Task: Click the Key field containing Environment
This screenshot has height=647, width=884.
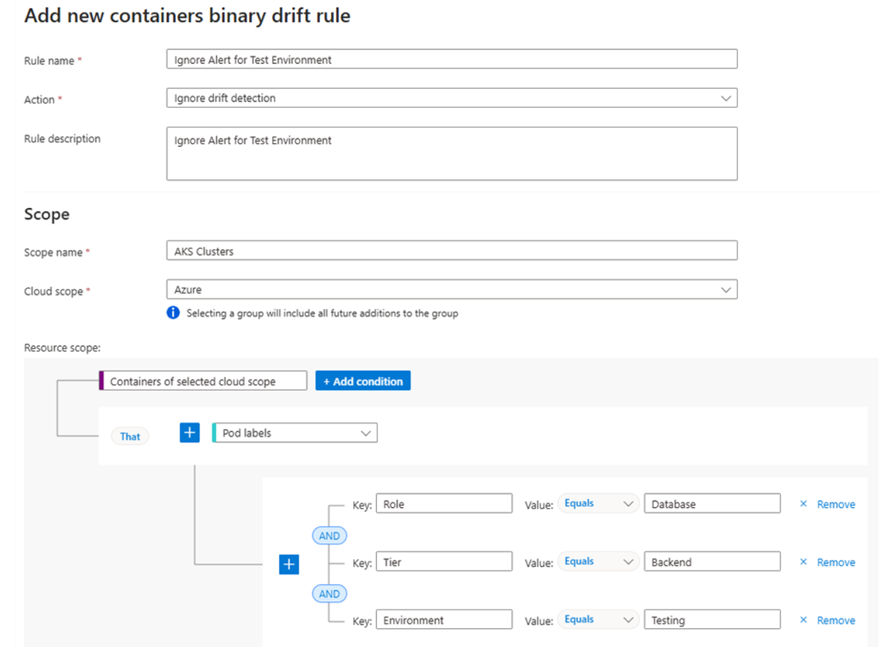Action: coord(444,620)
